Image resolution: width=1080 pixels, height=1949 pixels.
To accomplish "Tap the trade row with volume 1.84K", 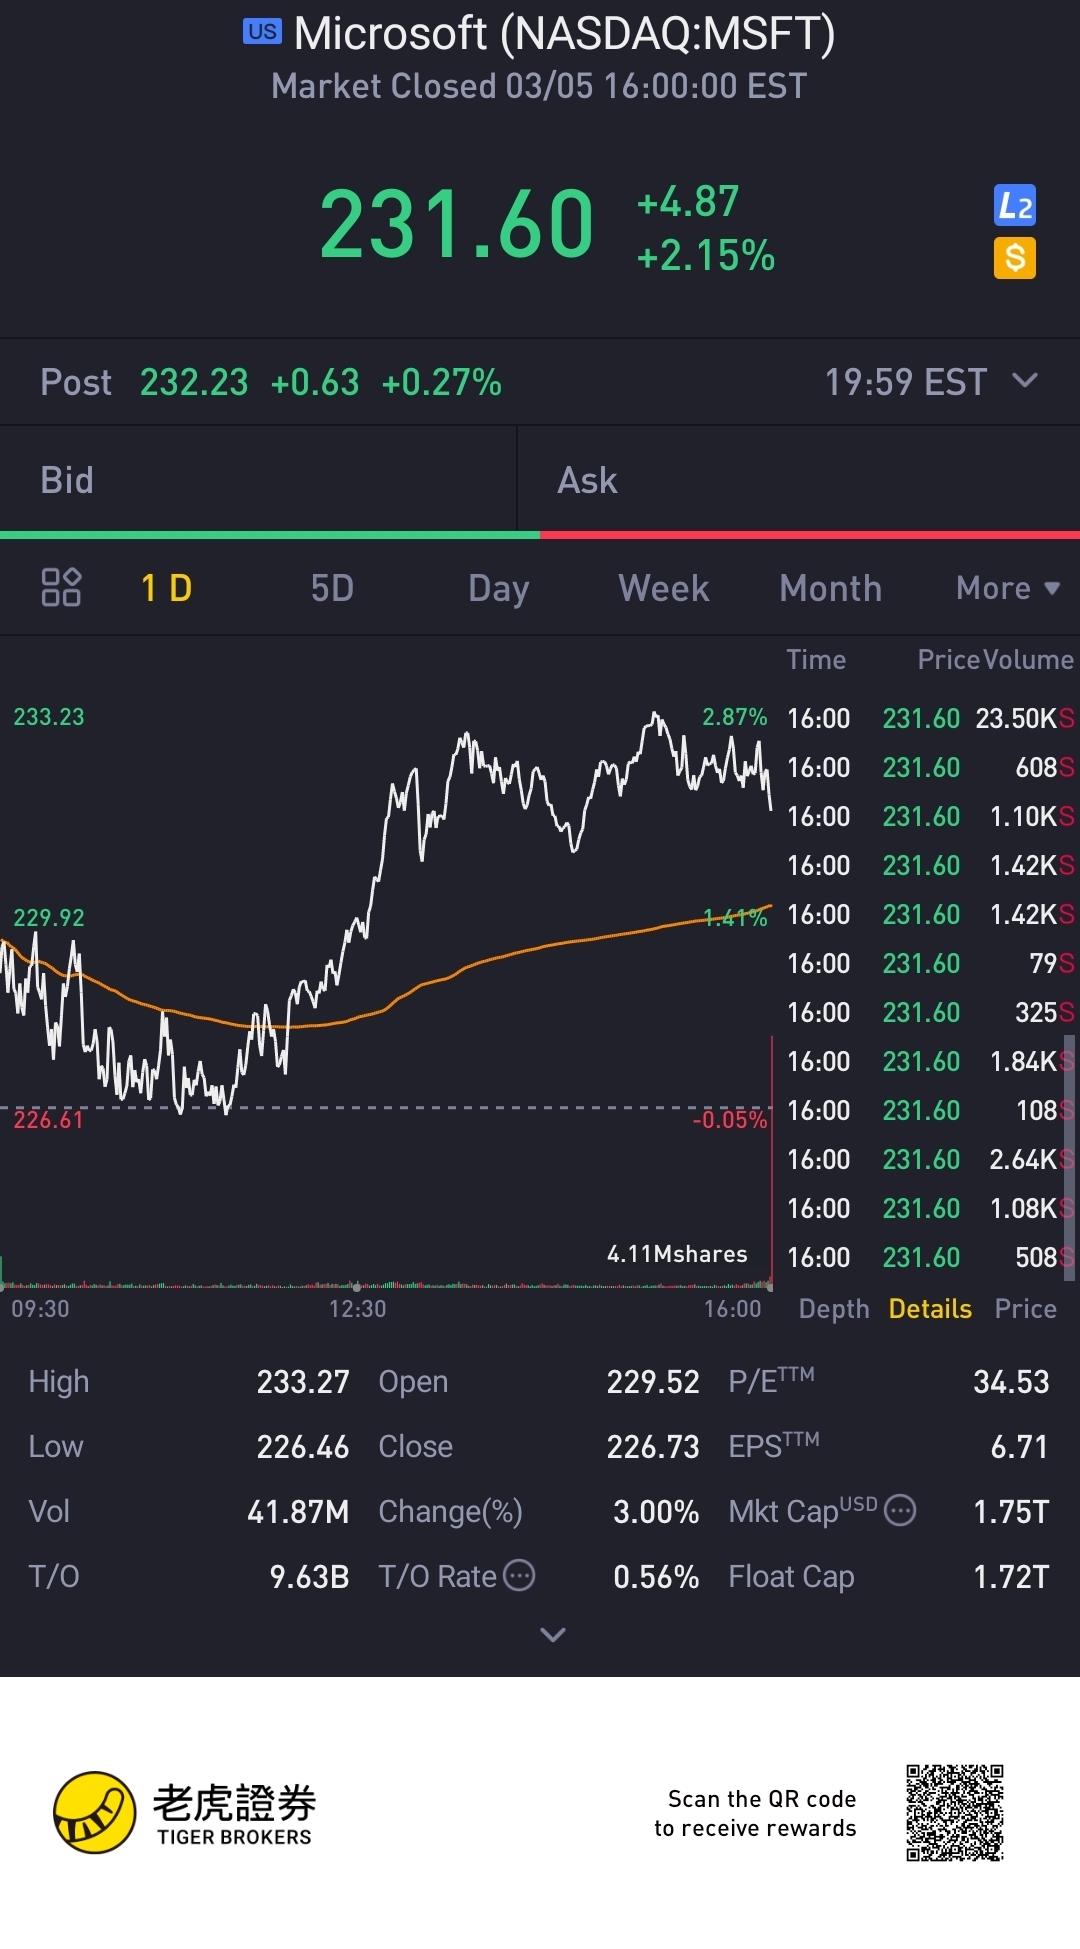I will coord(930,1061).
